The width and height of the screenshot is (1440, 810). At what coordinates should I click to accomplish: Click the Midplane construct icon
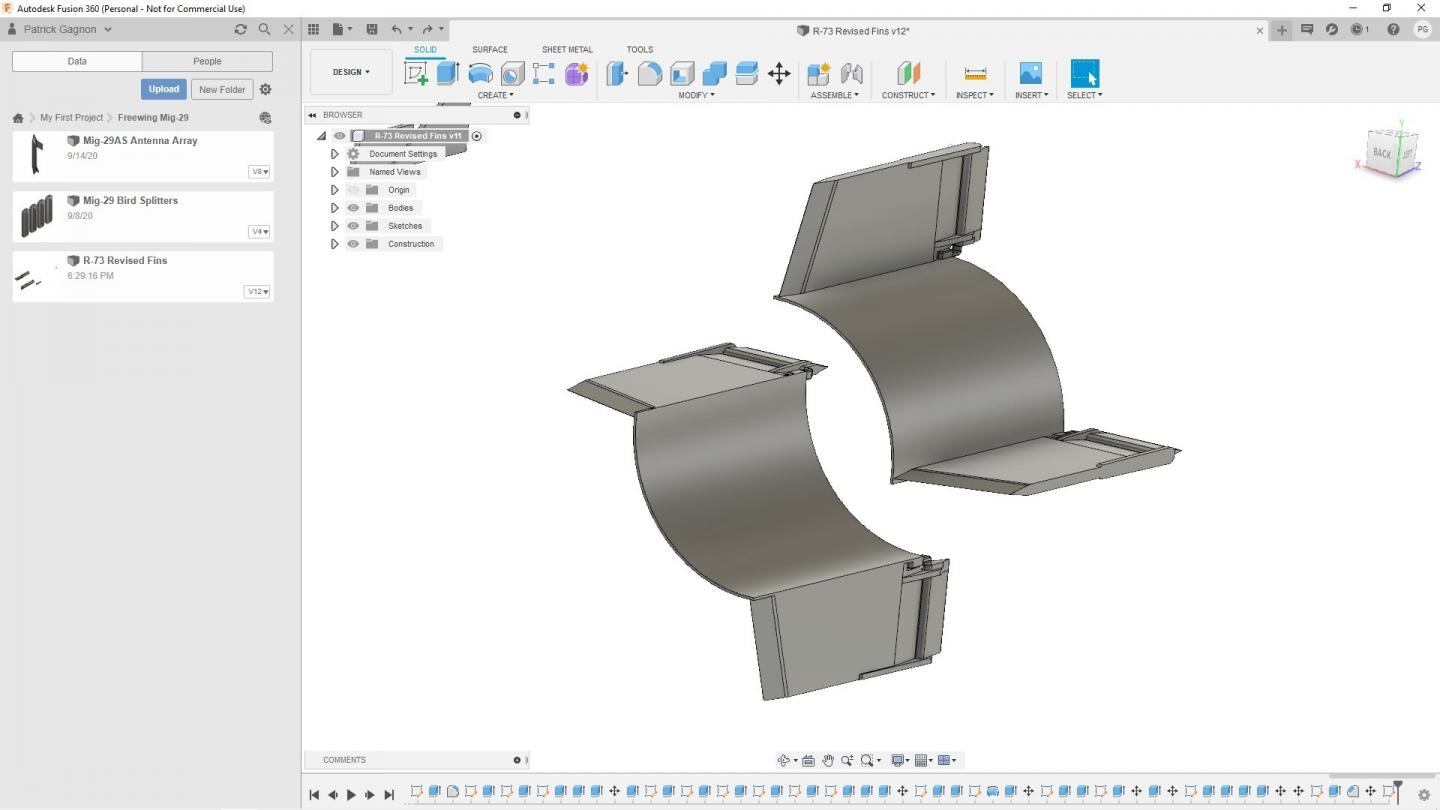pyautogui.click(x=908, y=73)
